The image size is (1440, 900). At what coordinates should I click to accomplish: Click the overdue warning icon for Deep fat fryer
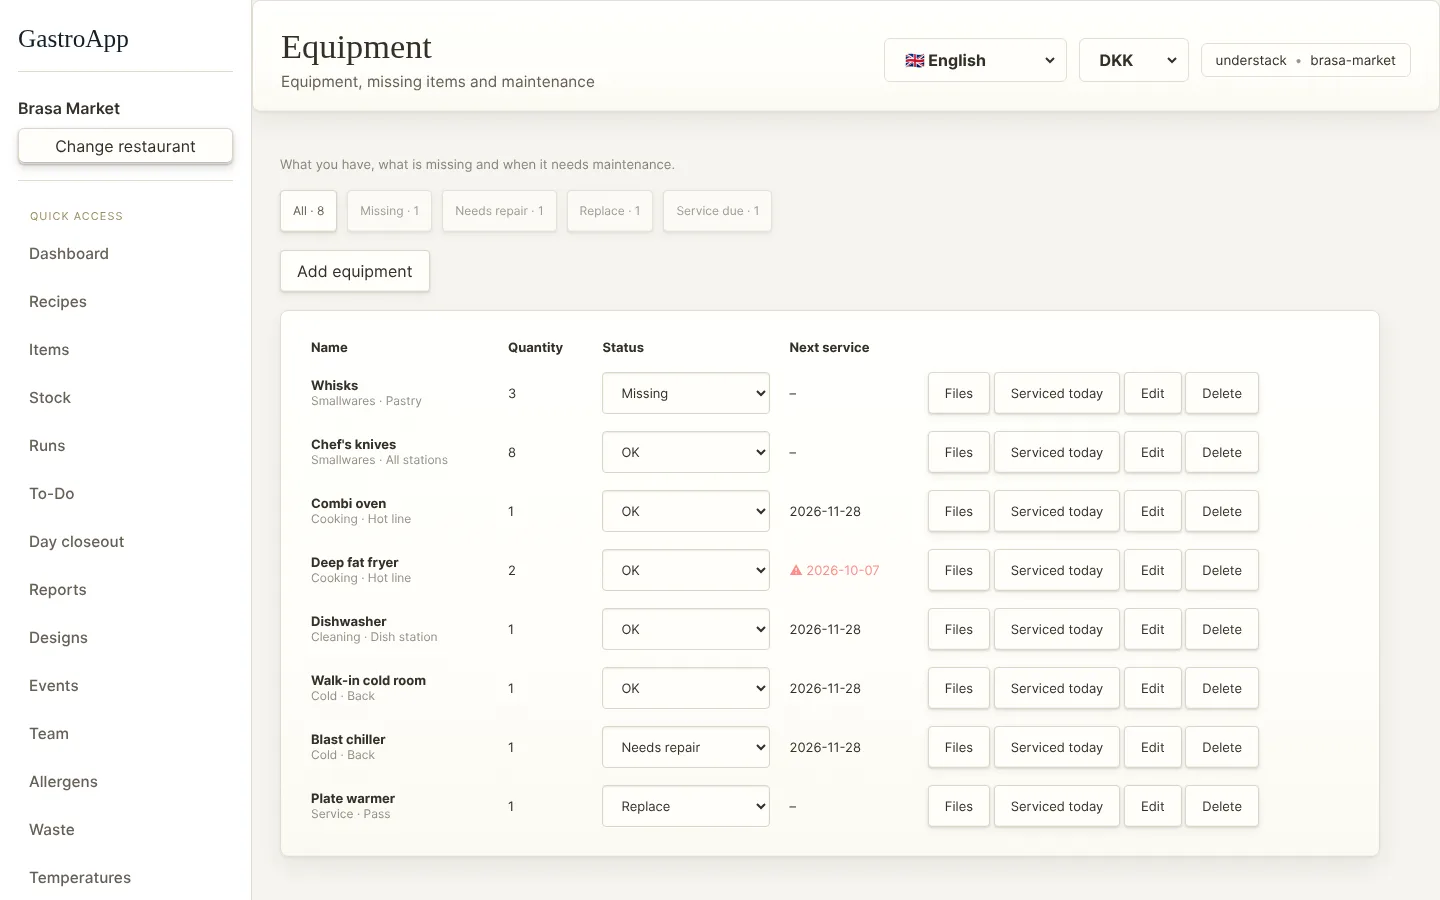[796, 570]
